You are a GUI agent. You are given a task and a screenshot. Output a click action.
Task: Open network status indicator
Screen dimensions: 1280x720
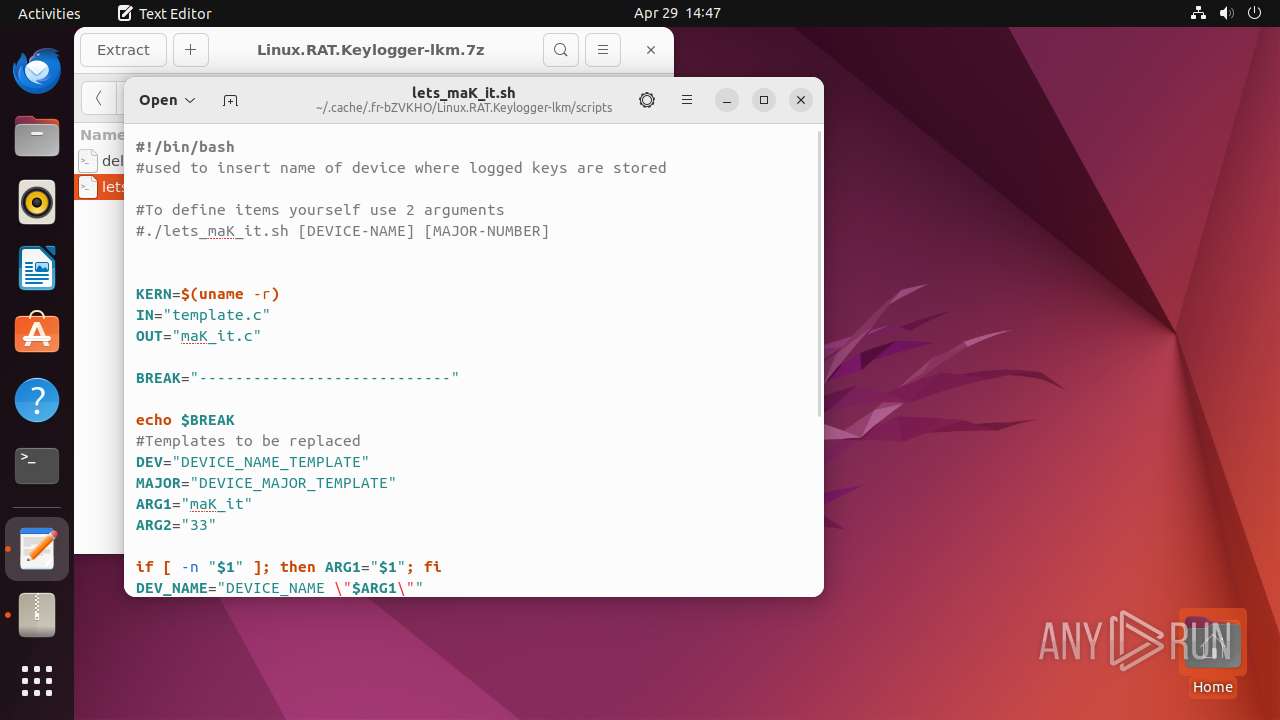click(x=1198, y=13)
